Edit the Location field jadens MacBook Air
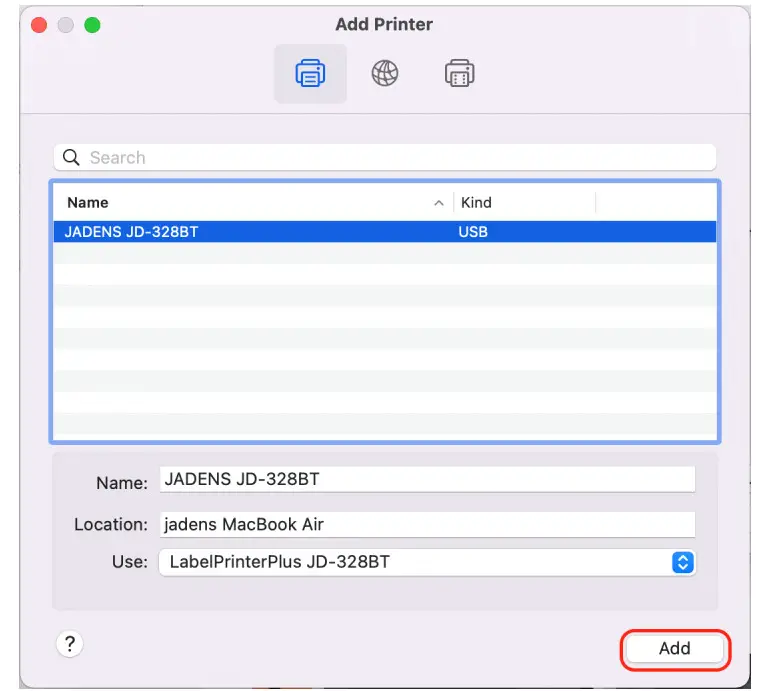 click(427, 525)
